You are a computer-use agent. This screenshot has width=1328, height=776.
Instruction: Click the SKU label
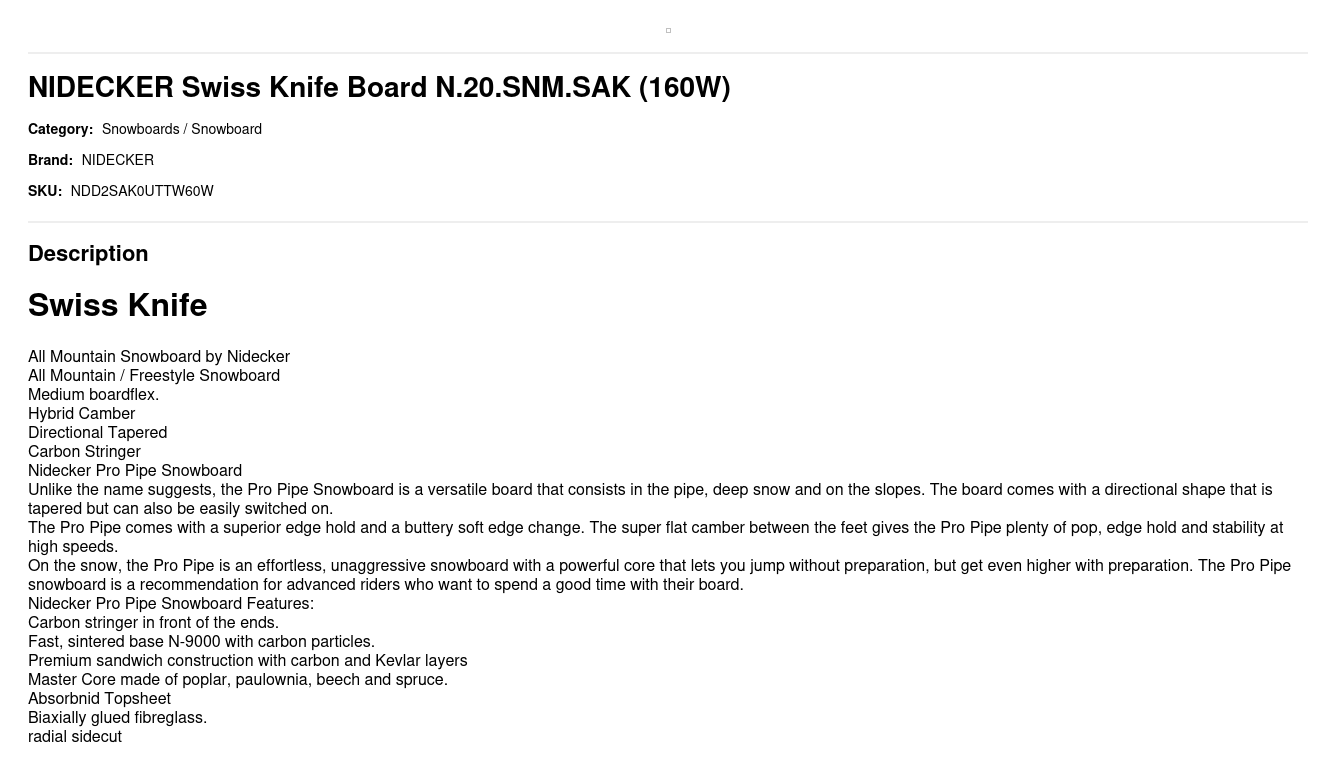(x=45, y=191)
